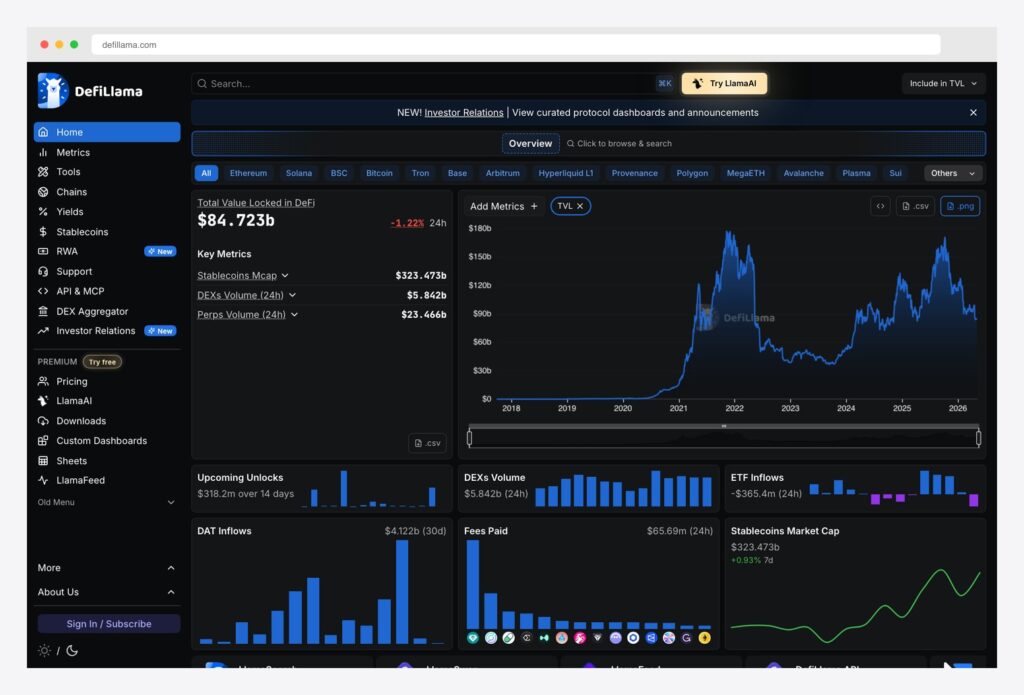
Task: Open API & MCP in the sidebar
Action: pos(106,291)
